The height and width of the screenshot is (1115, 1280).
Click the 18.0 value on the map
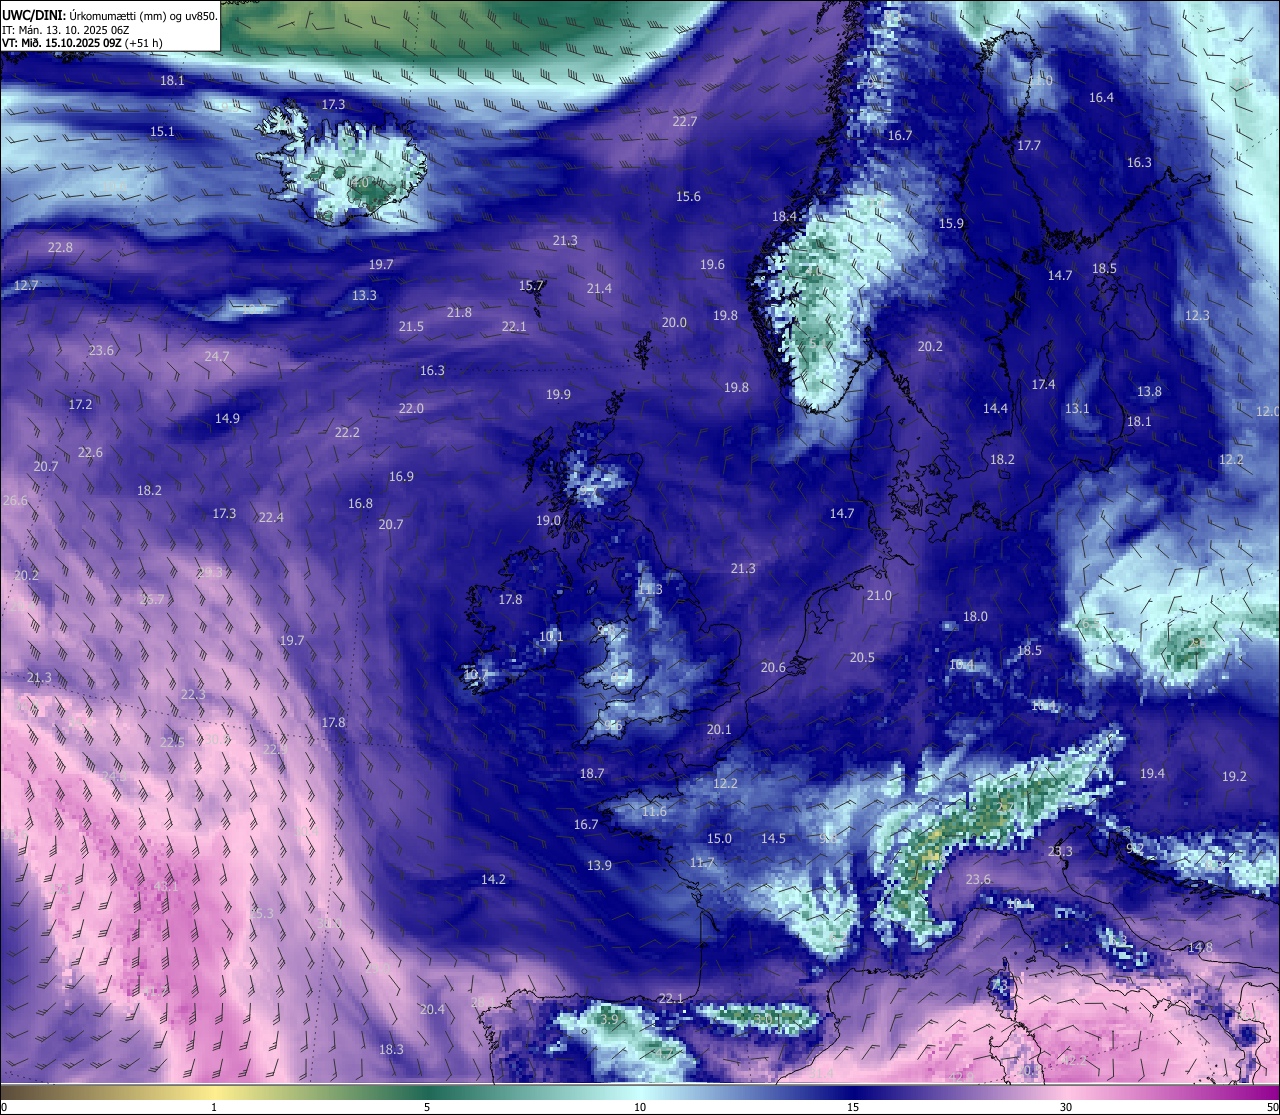(x=975, y=617)
